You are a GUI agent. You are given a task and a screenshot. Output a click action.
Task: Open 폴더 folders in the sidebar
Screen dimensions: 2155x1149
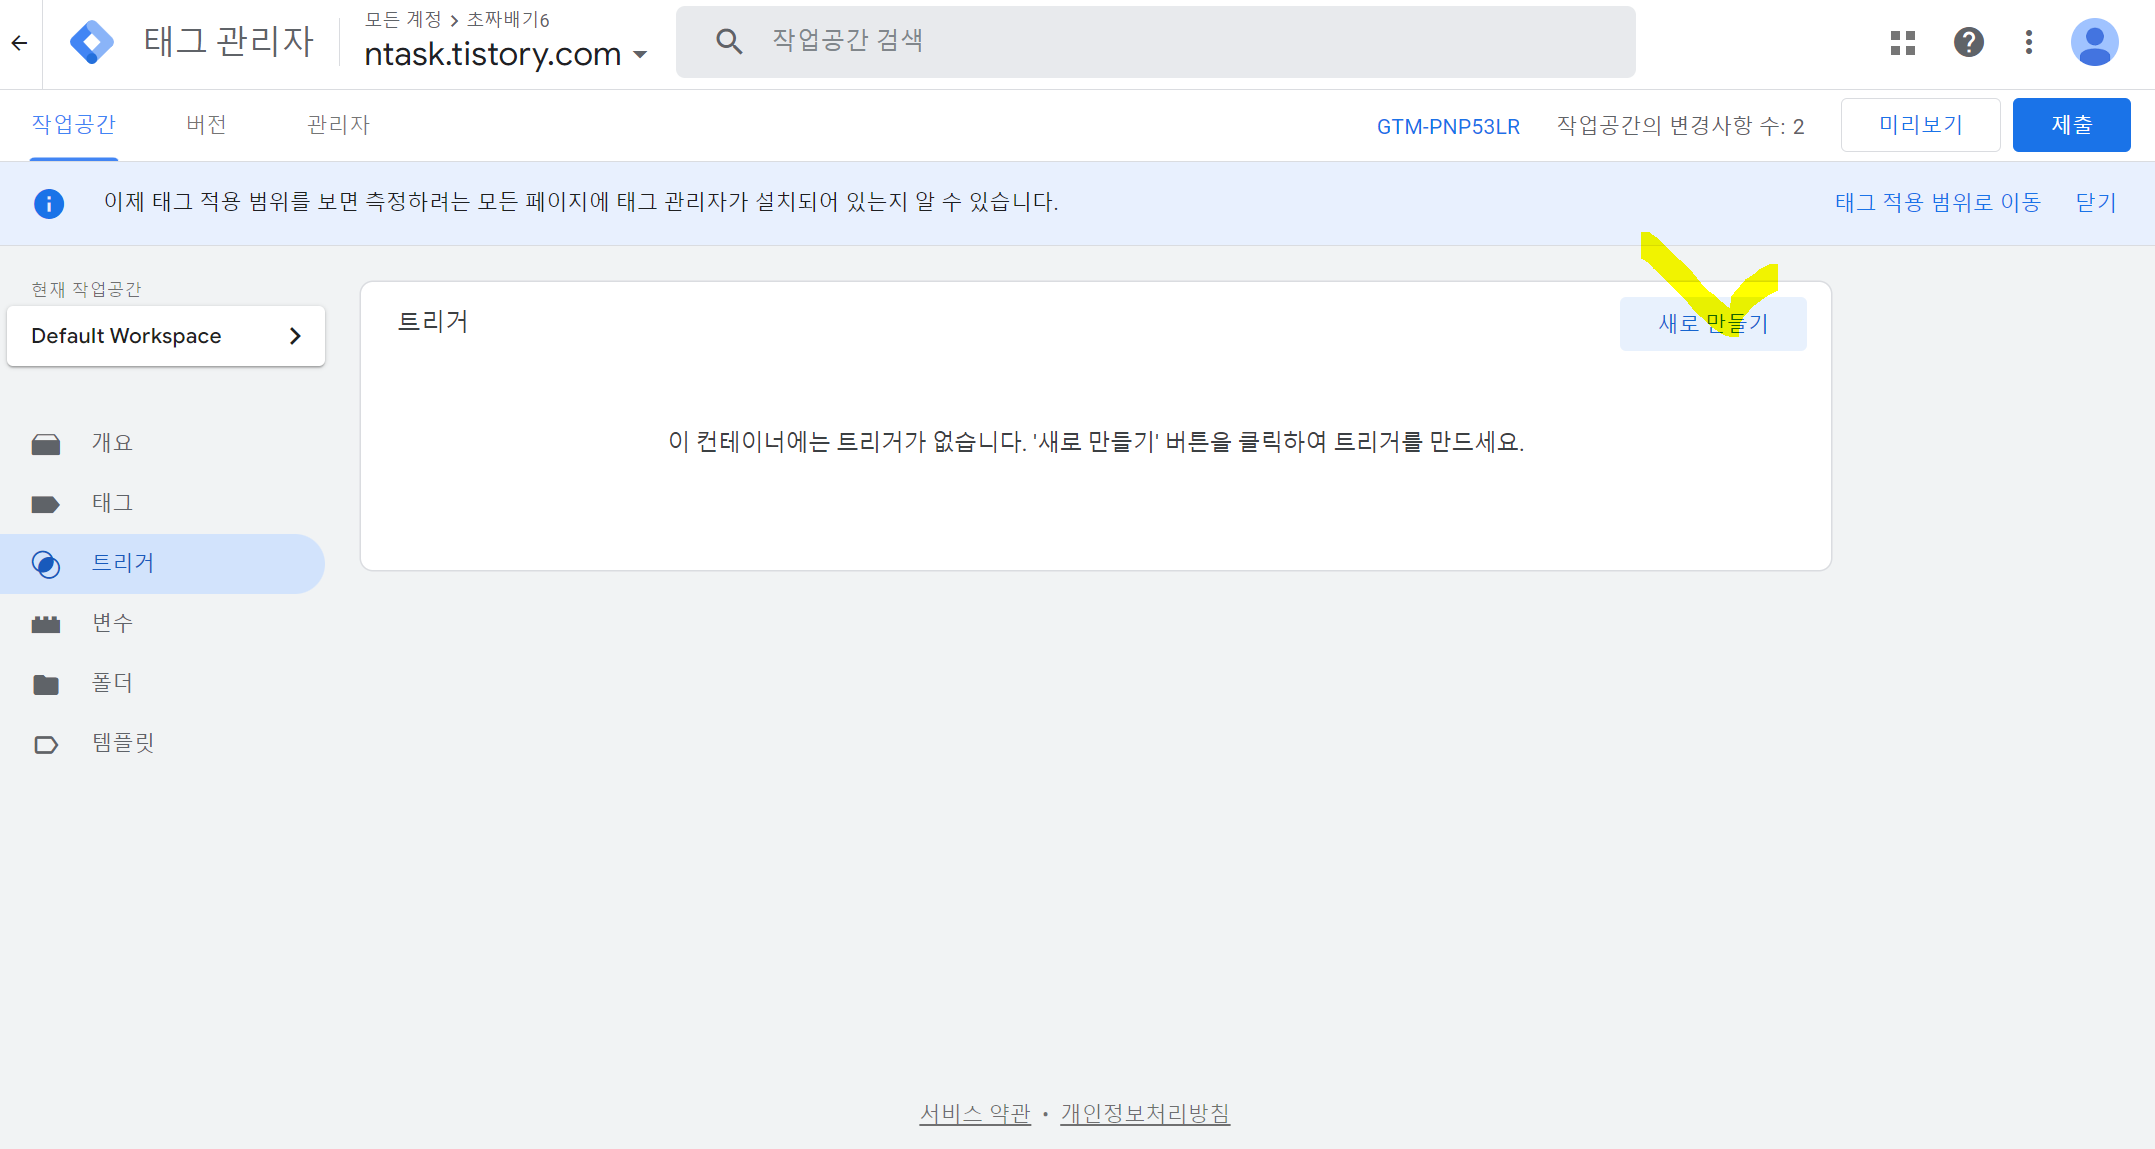click(112, 683)
